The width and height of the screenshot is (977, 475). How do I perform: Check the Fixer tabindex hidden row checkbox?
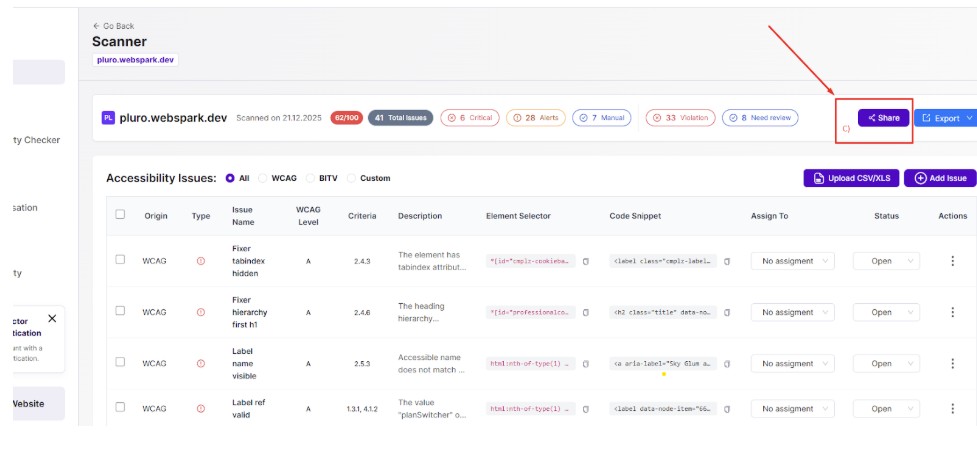[x=120, y=259]
